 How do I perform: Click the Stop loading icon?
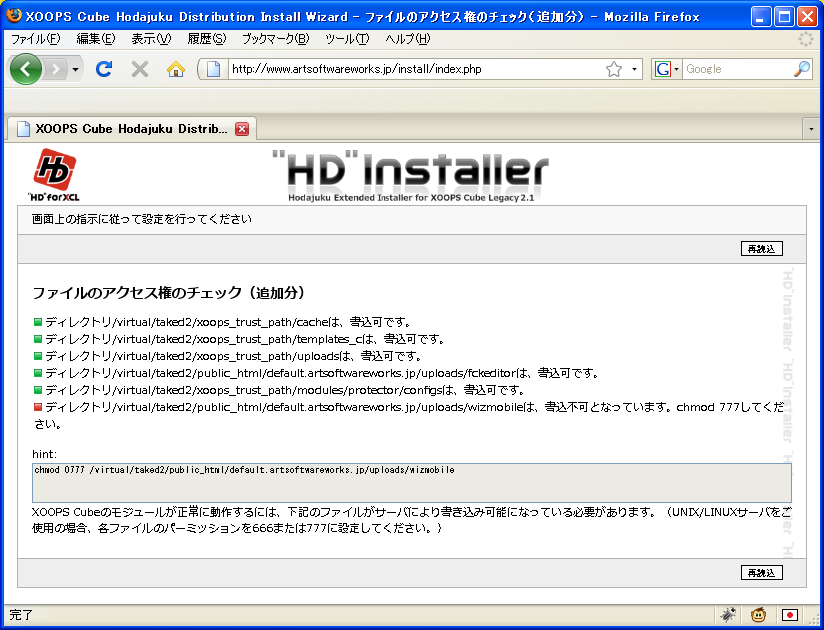click(140, 69)
